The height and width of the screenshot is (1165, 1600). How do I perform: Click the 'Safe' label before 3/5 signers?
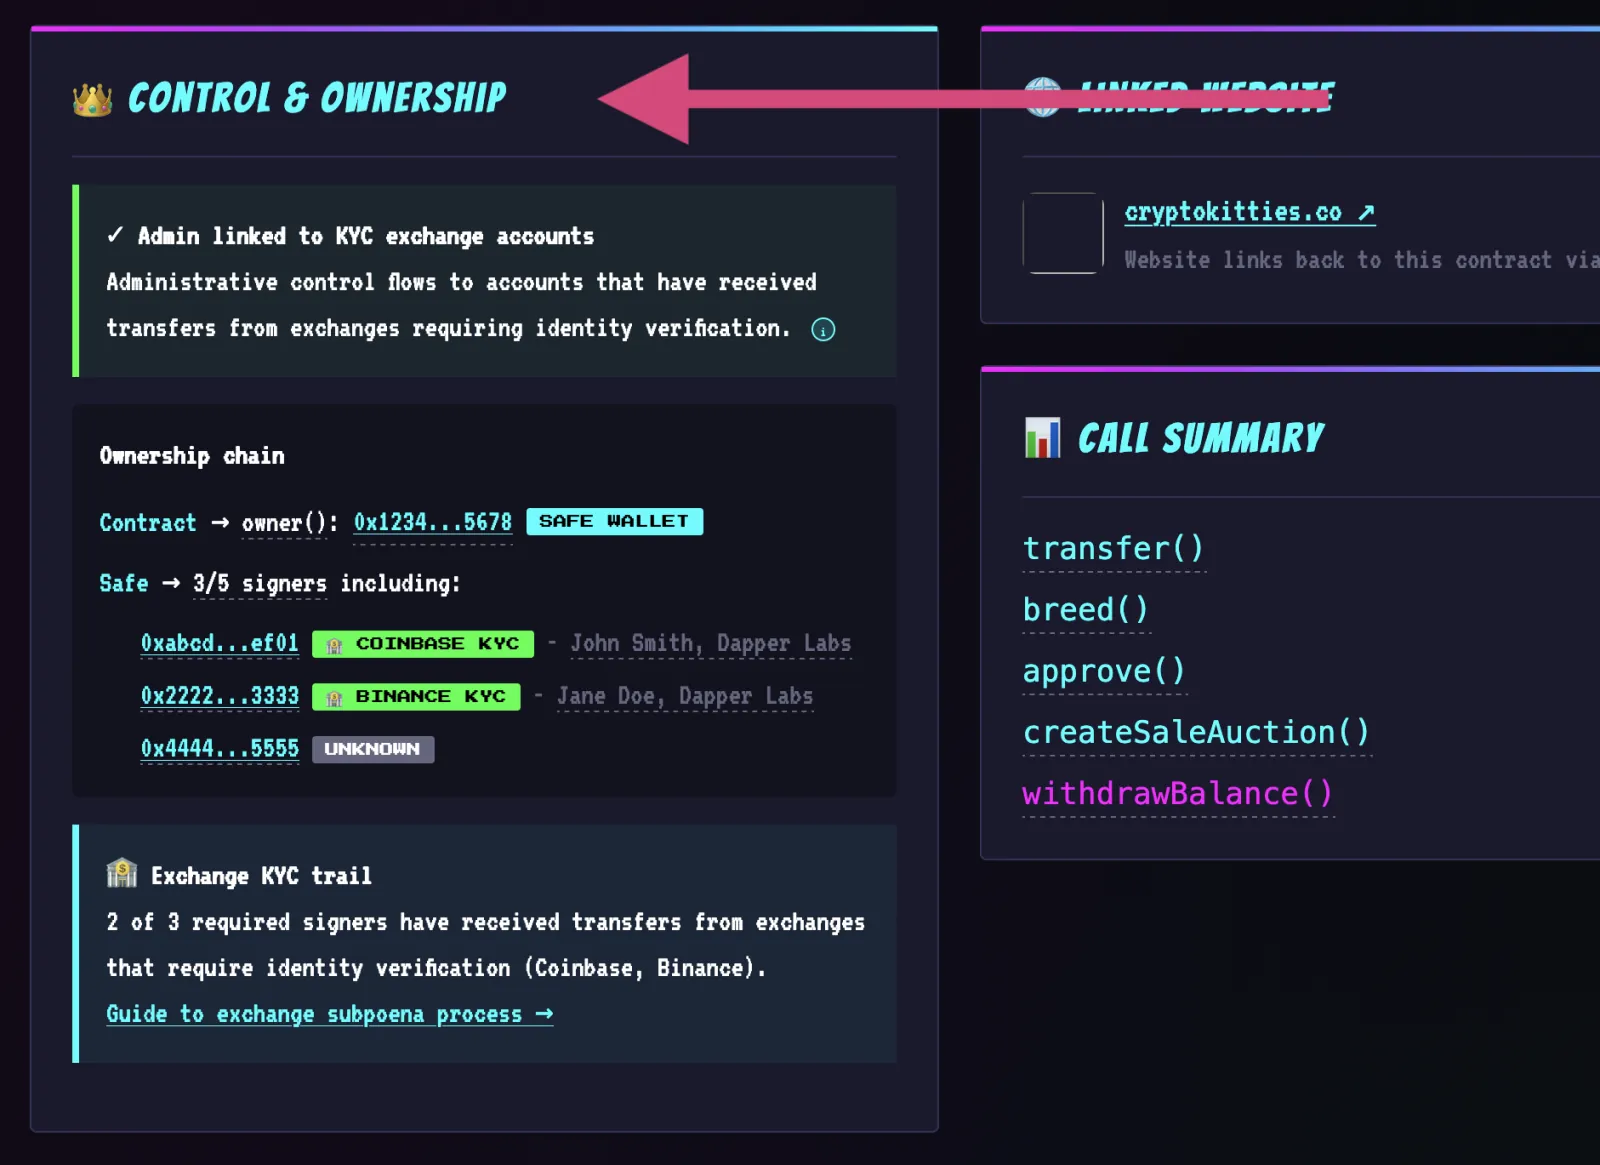124,584
